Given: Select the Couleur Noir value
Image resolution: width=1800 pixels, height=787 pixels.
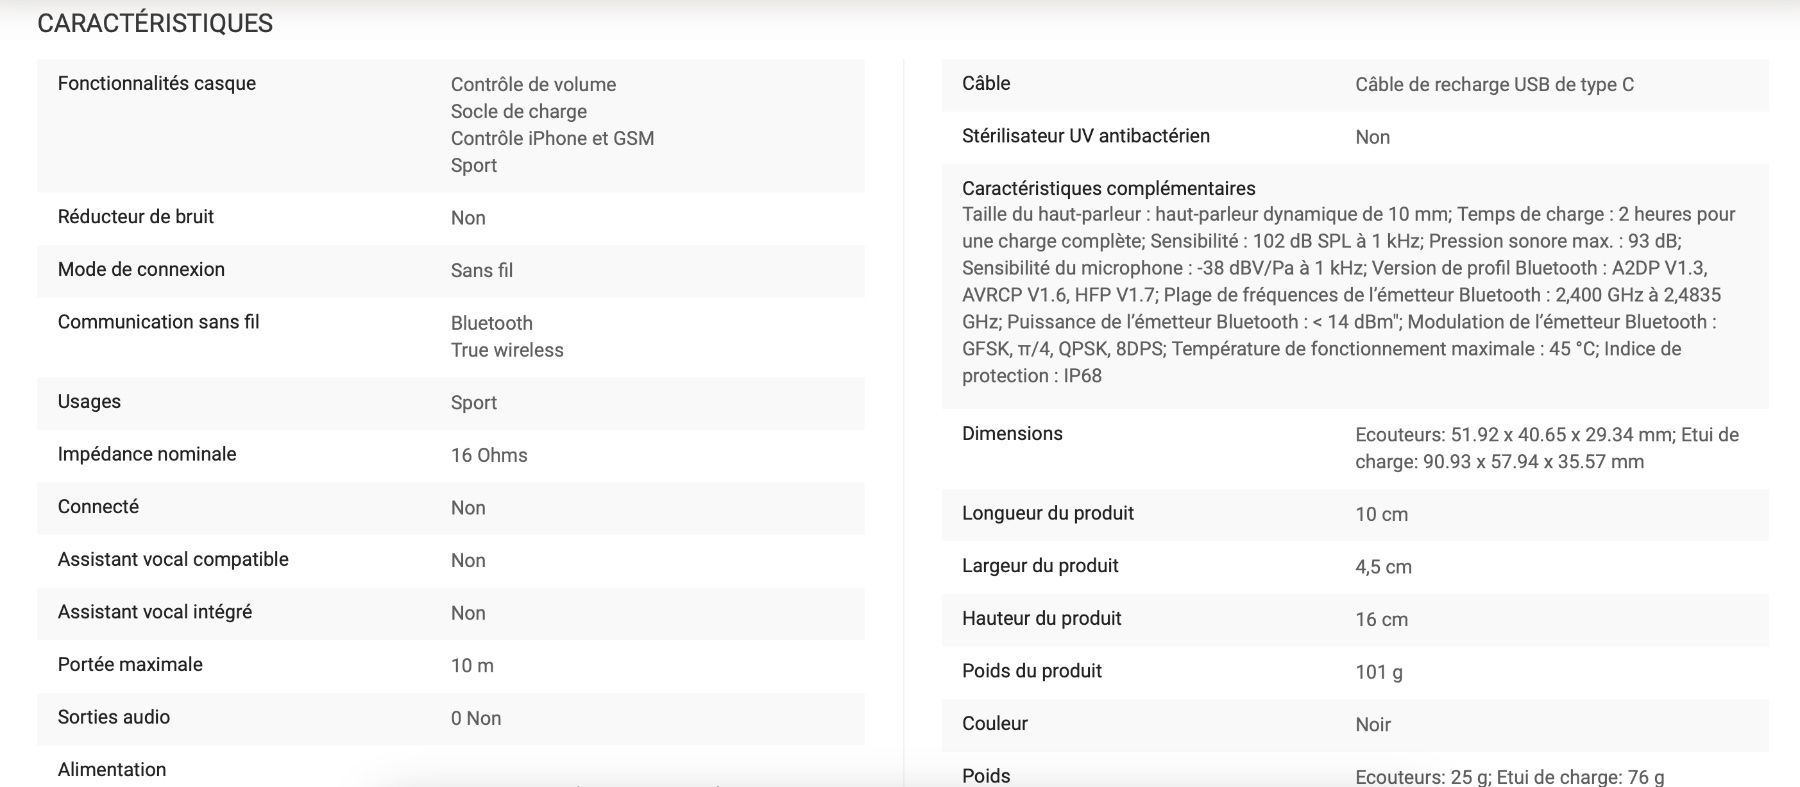Looking at the screenshot, I should 1373,724.
